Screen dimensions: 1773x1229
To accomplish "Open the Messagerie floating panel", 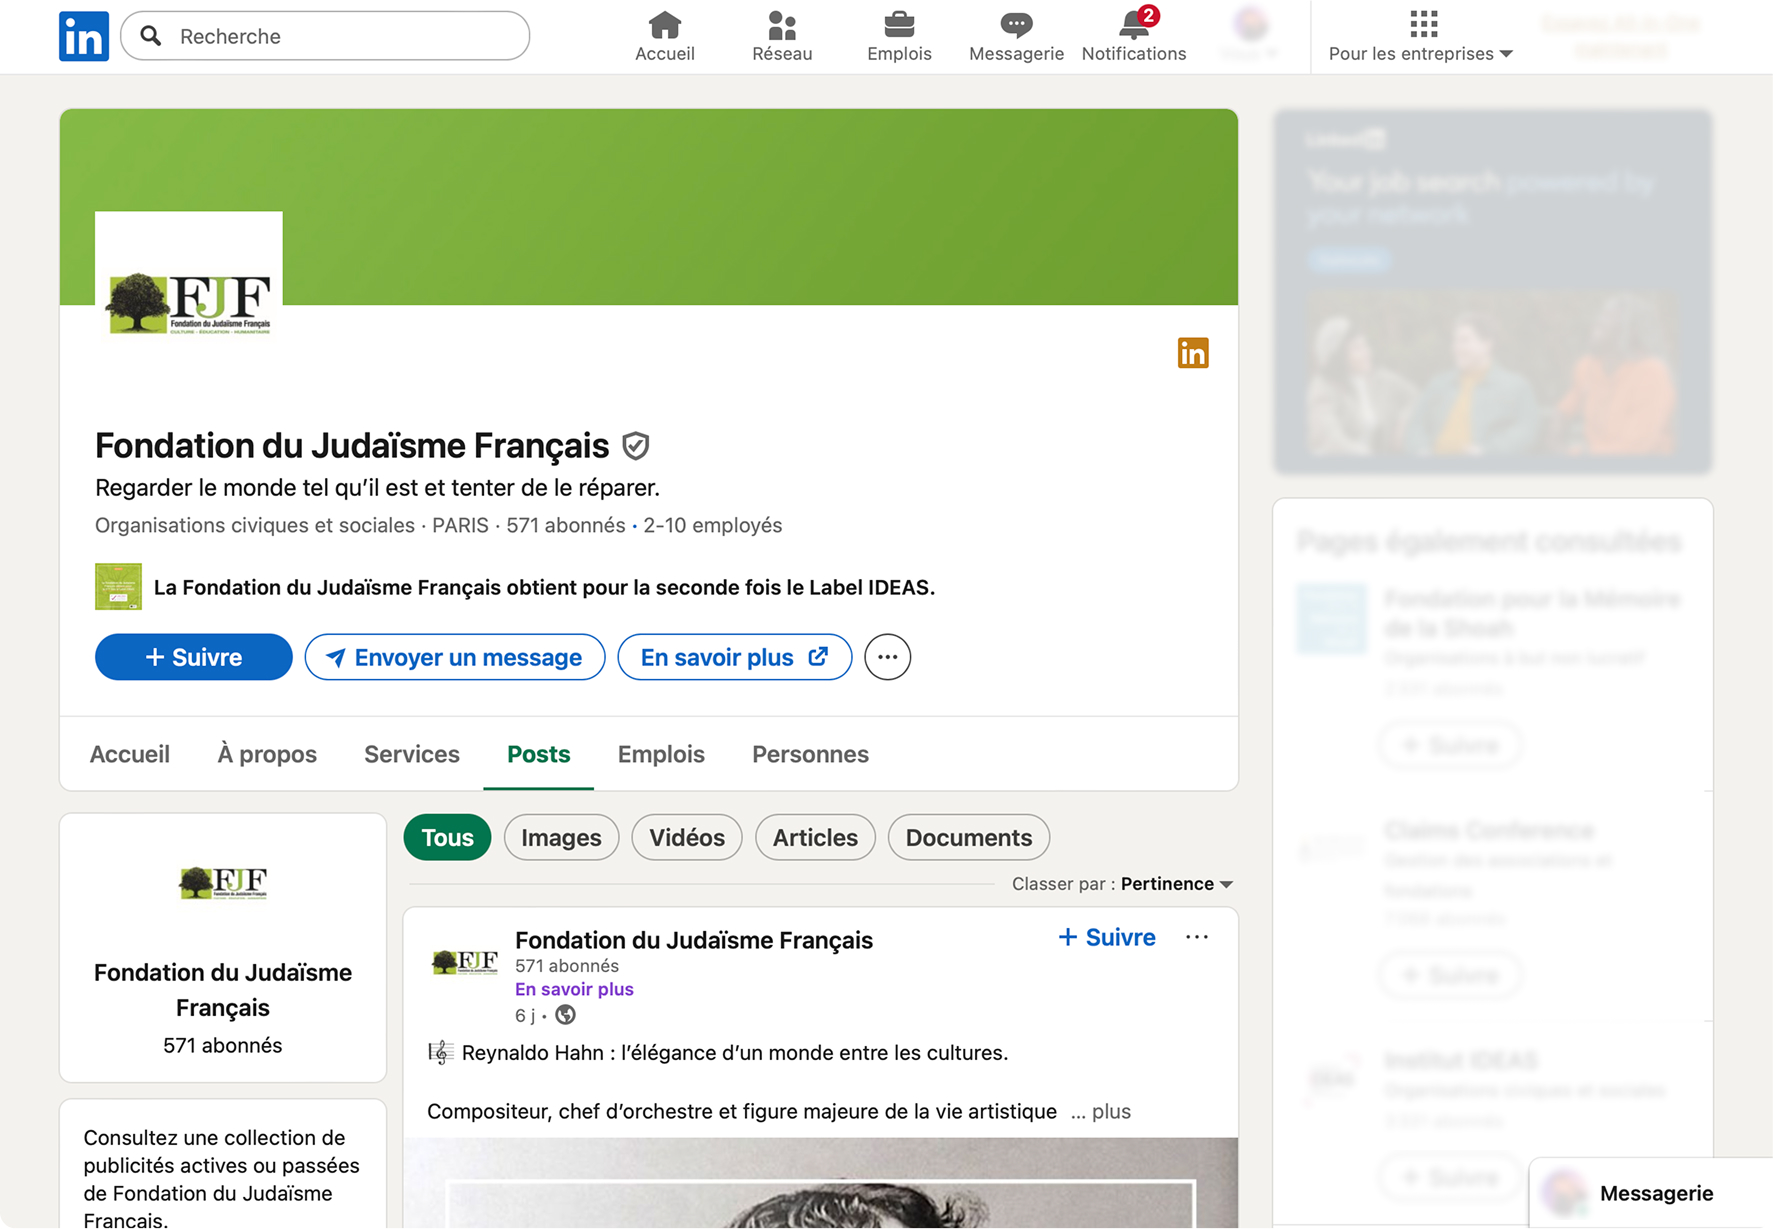I will point(1651,1193).
